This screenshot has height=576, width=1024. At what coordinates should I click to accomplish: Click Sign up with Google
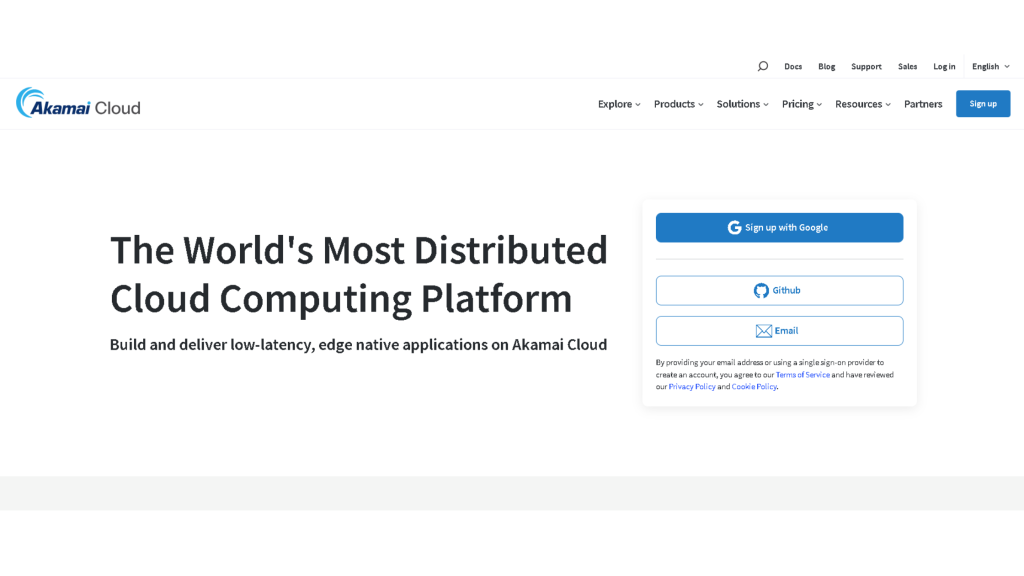[779, 227]
